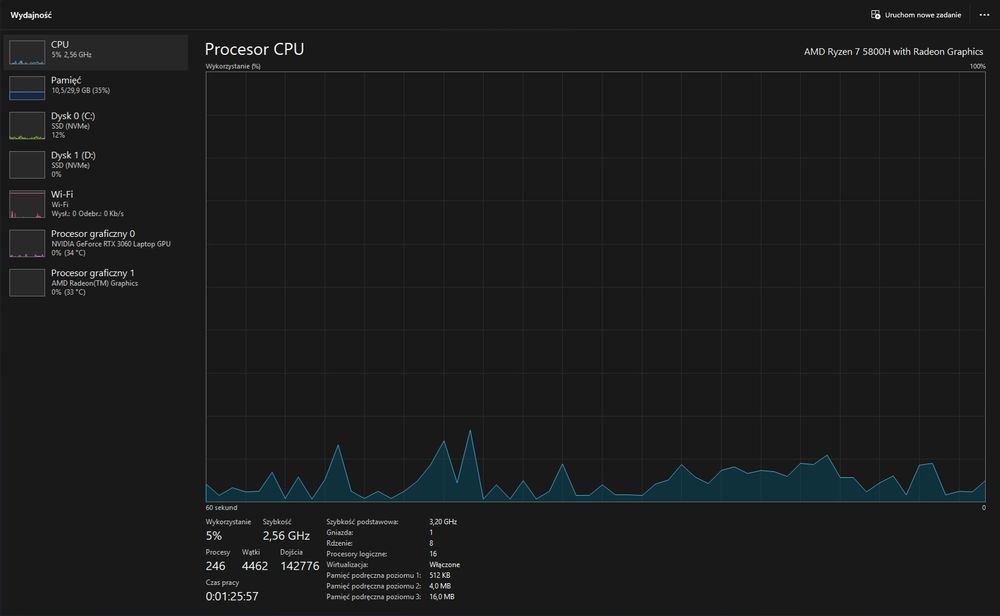Select Dysk 0 (C:) graph icon
The height and width of the screenshot is (616, 1000).
[27, 126]
